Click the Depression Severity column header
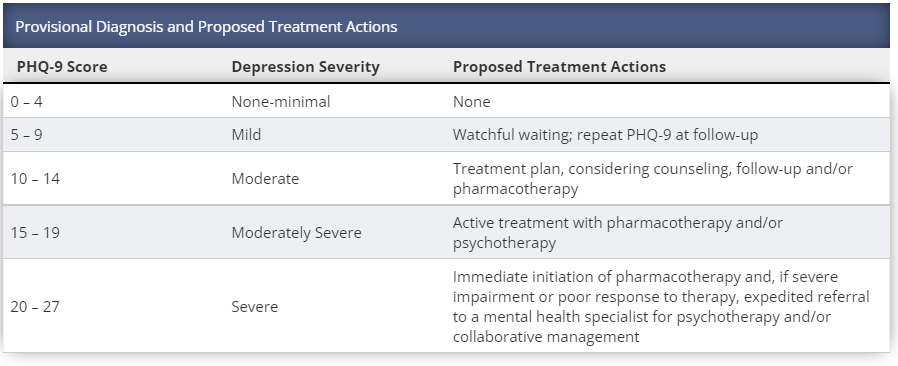This screenshot has width=898, height=366. point(305,67)
